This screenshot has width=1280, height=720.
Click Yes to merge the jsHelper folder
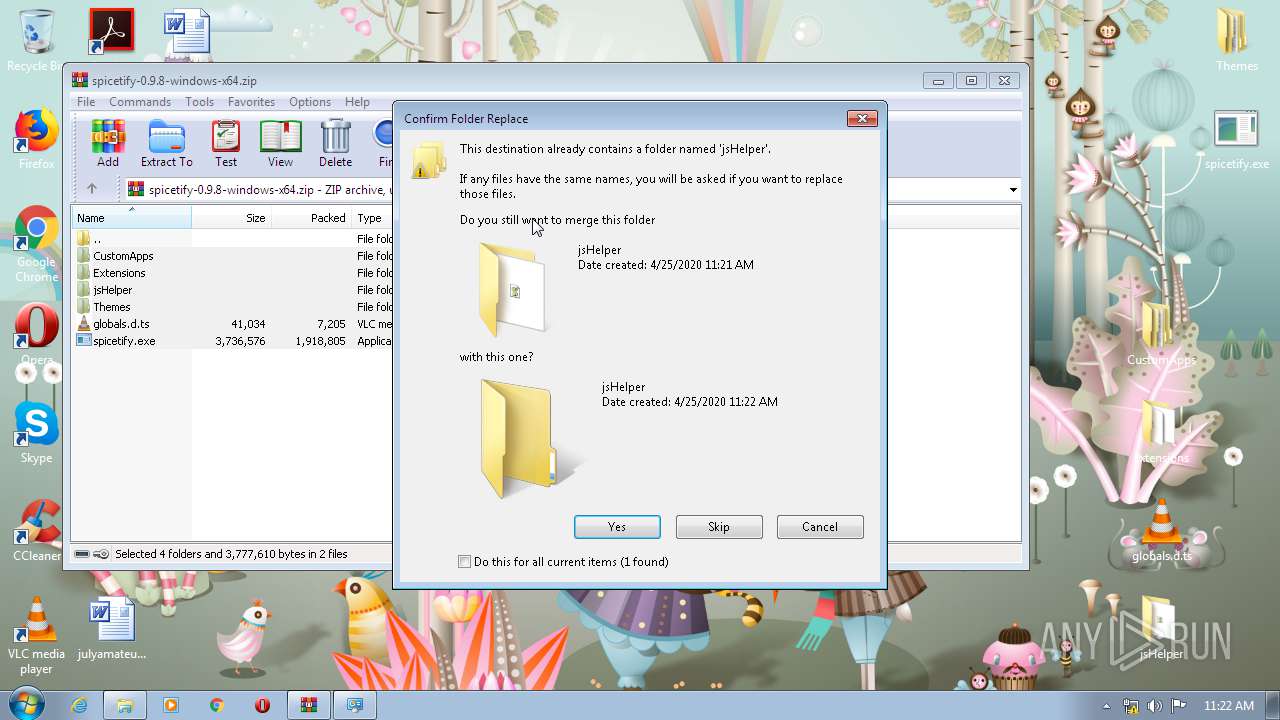pos(617,527)
